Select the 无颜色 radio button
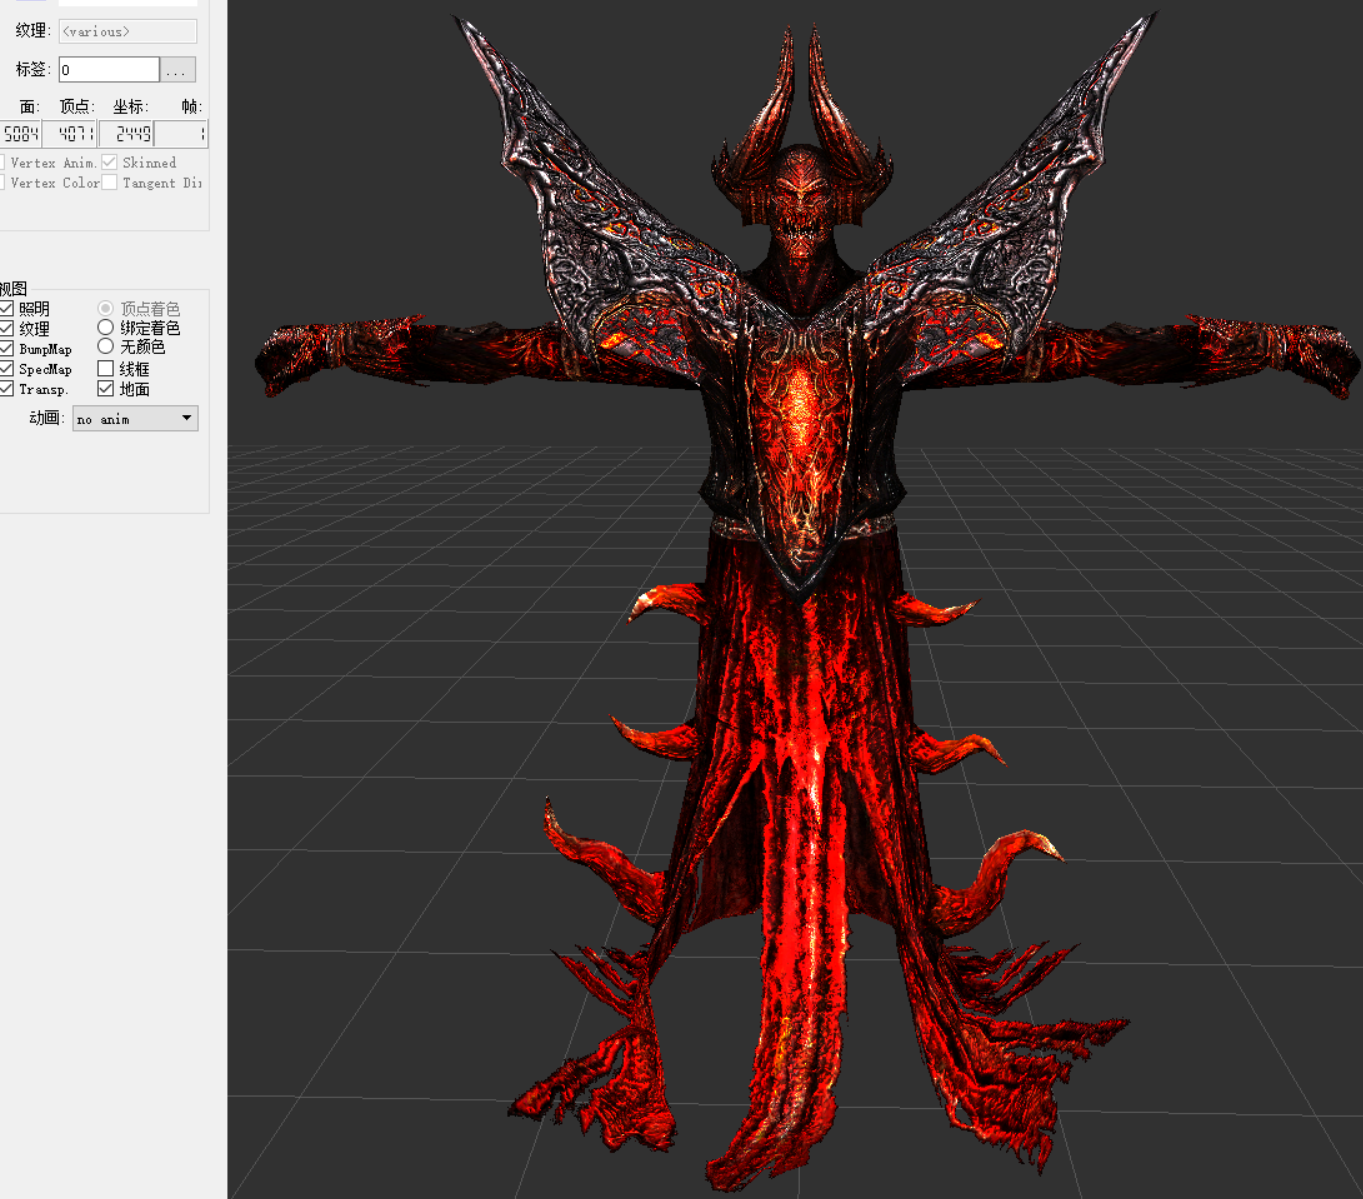1363x1199 pixels. pos(105,346)
